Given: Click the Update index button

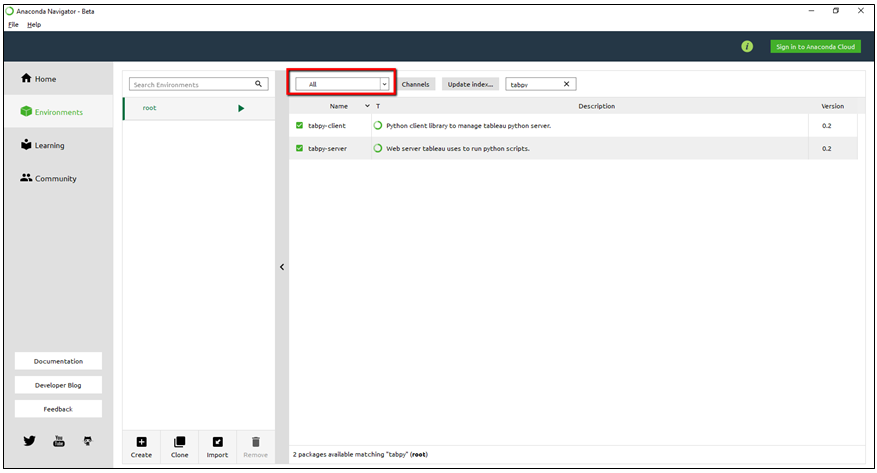Looking at the screenshot, I should [470, 84].
